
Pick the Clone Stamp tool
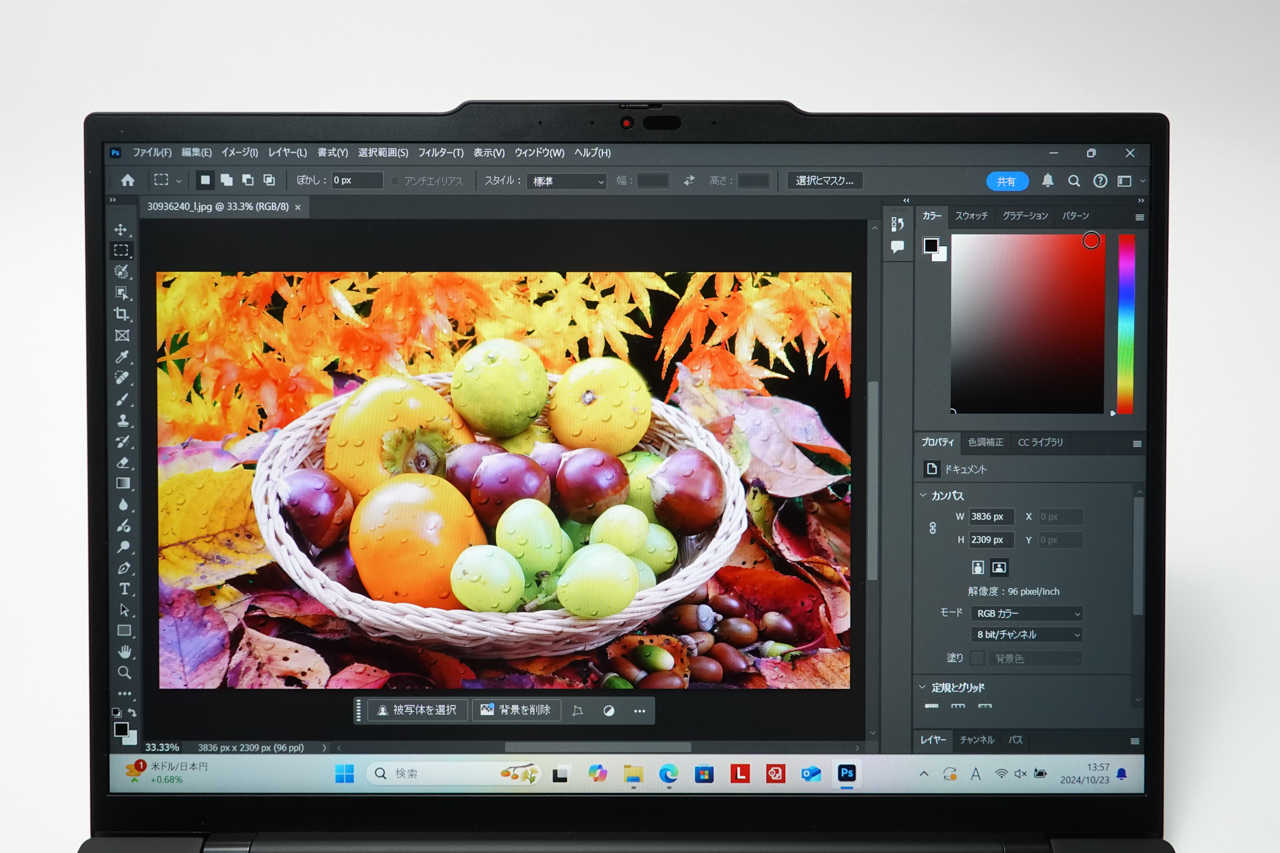123,421
